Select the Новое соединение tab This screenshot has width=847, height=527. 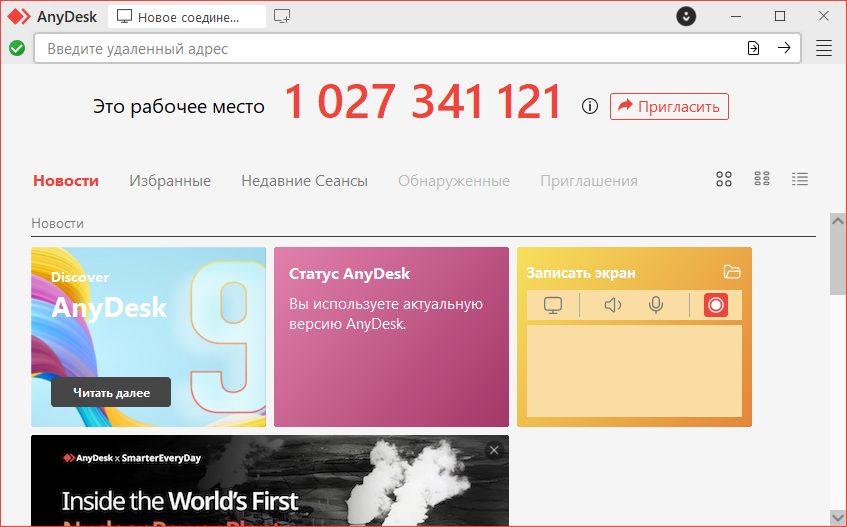point(187,17)
